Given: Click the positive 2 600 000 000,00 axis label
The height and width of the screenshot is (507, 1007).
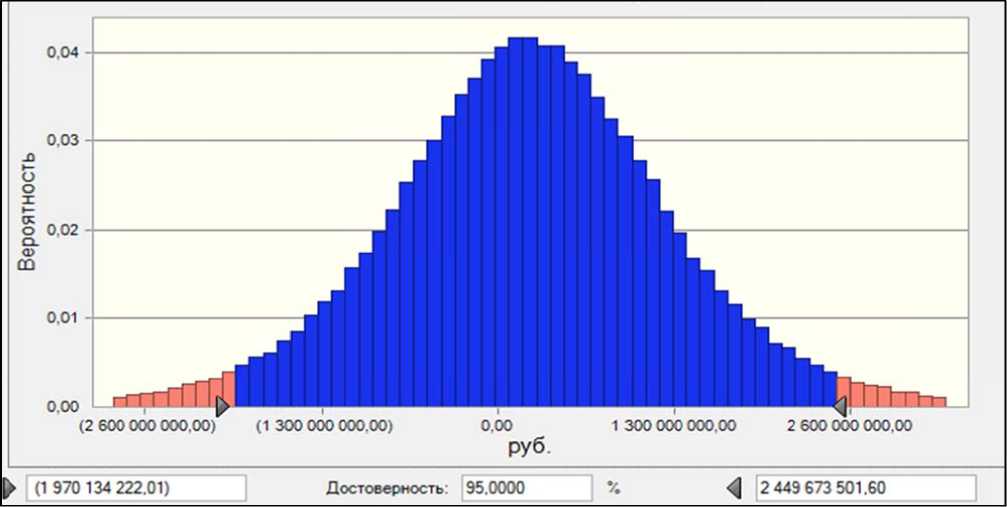Looking at the screenshot, I should (851, 425).
